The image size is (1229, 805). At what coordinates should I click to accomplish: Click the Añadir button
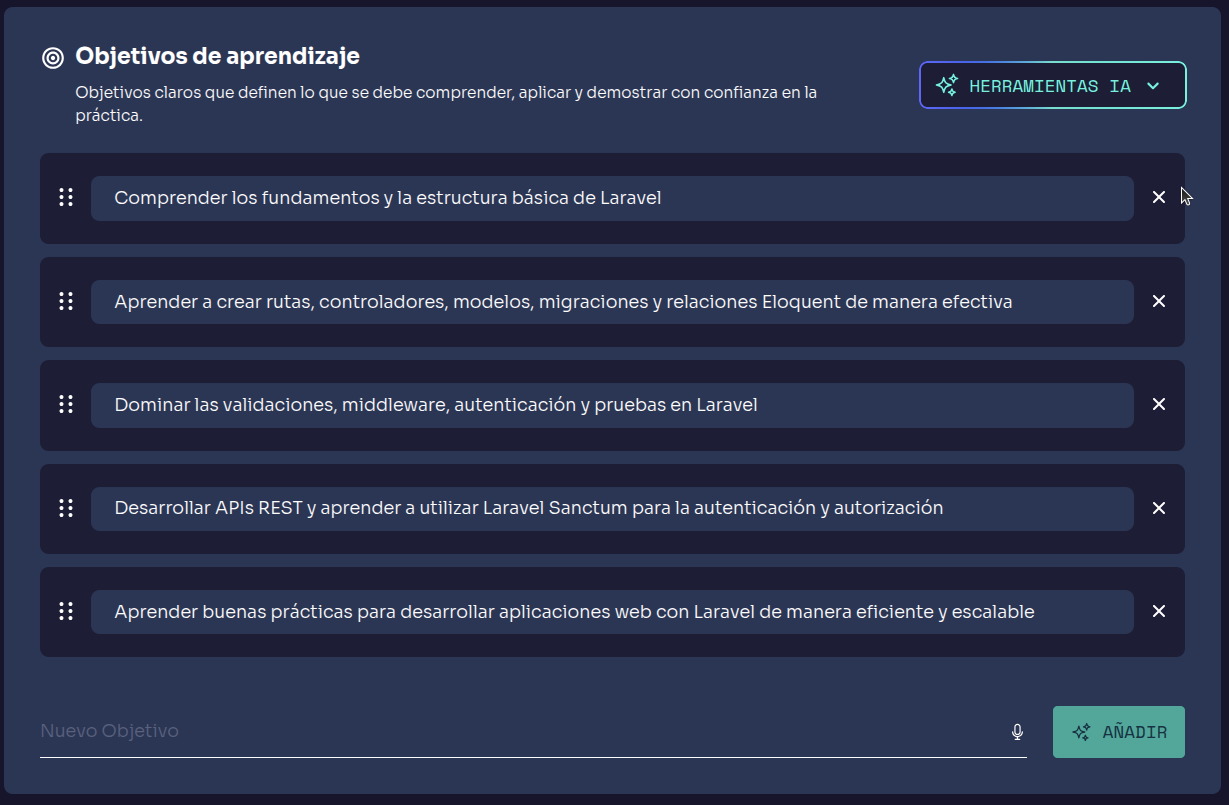pos(1118,732)
